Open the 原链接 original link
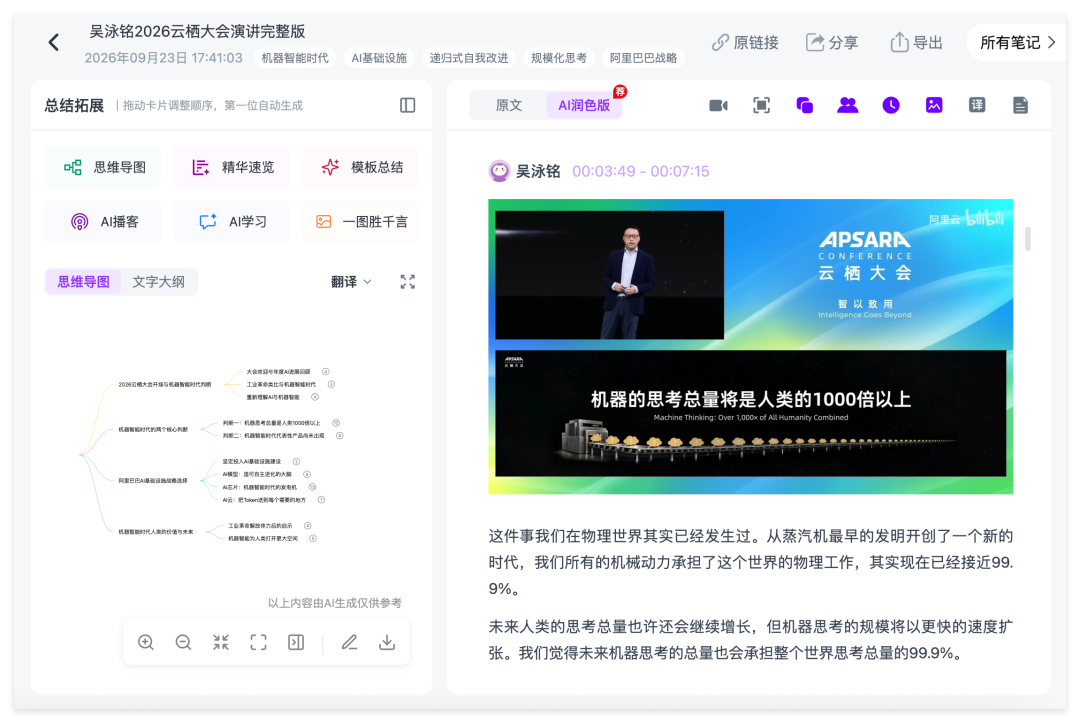1080x723 pixels. pos(745,43)
